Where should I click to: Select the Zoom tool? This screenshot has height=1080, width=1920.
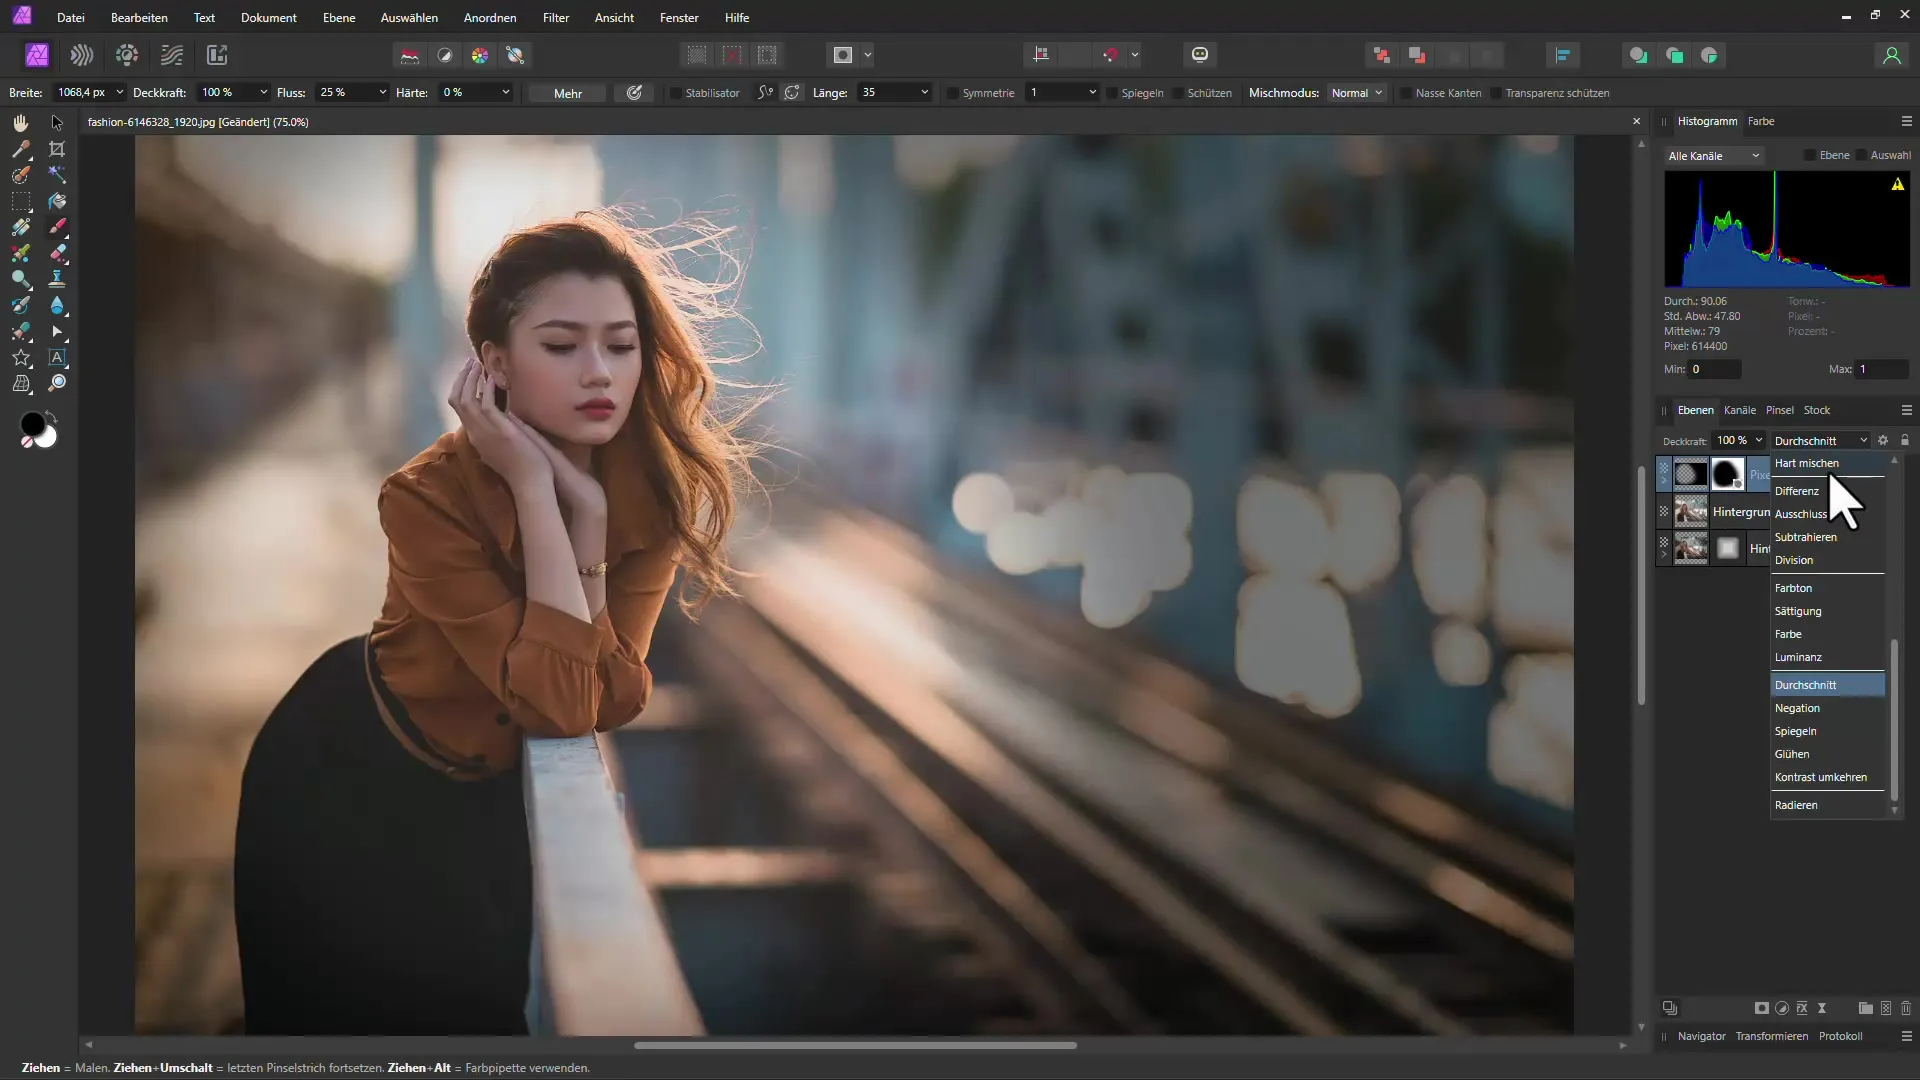[57, 382]
